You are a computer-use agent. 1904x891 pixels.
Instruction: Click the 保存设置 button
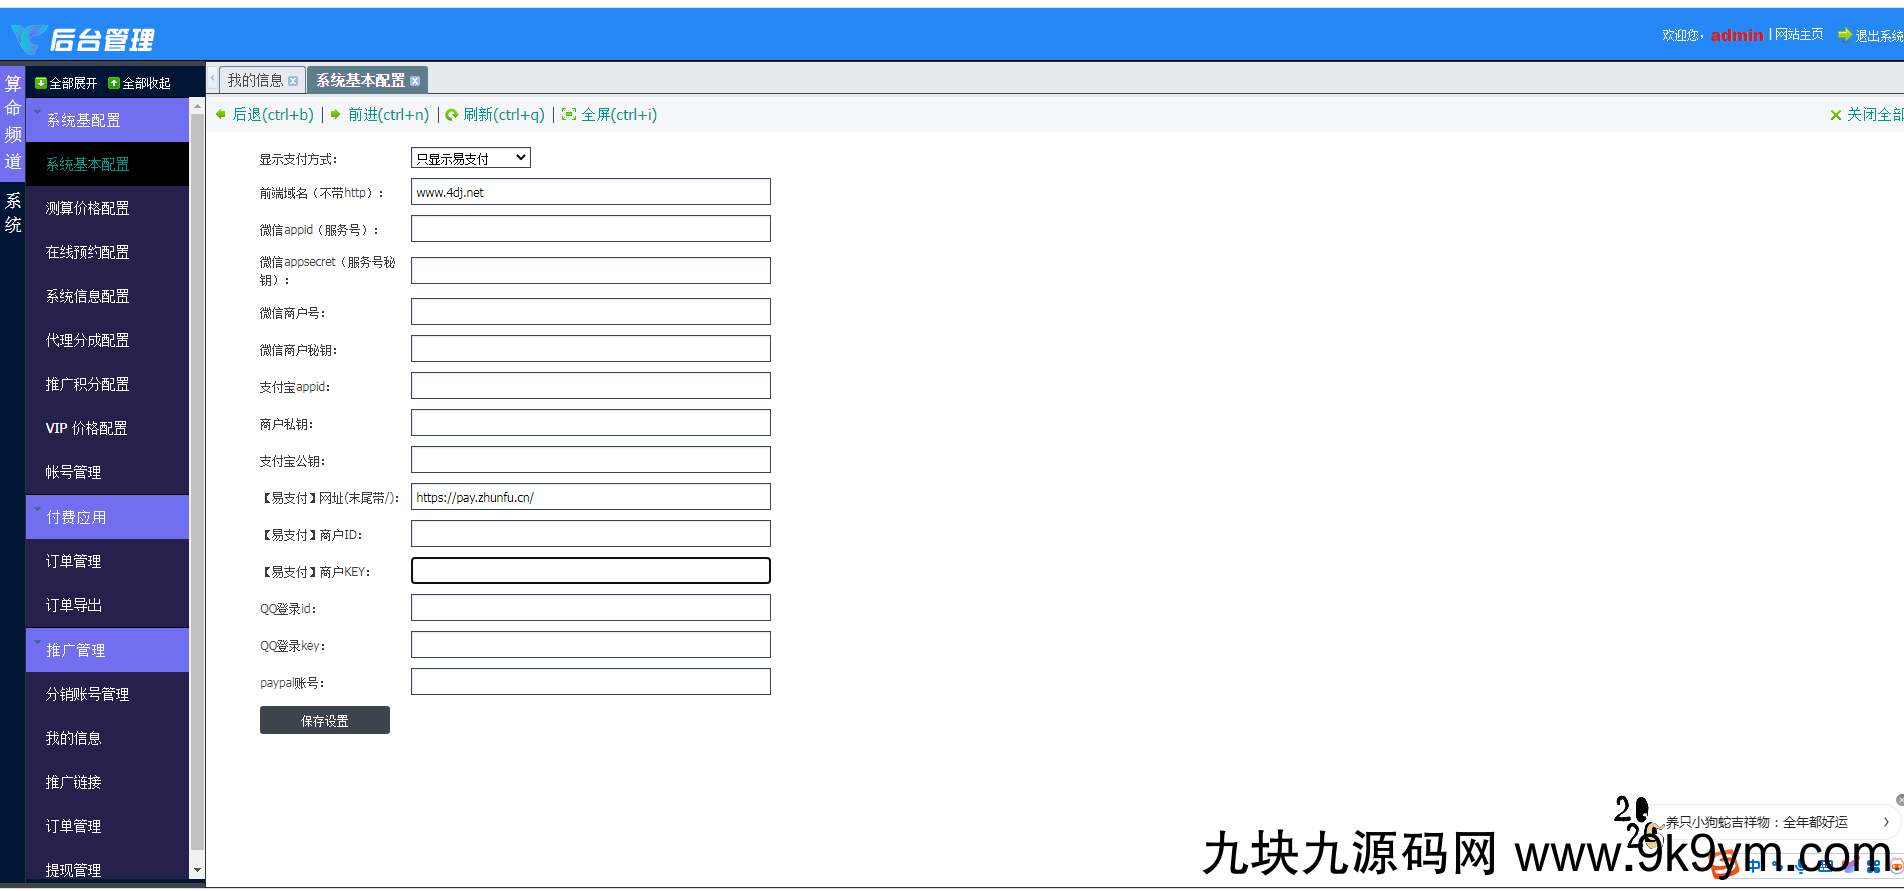tap(325, 720)
